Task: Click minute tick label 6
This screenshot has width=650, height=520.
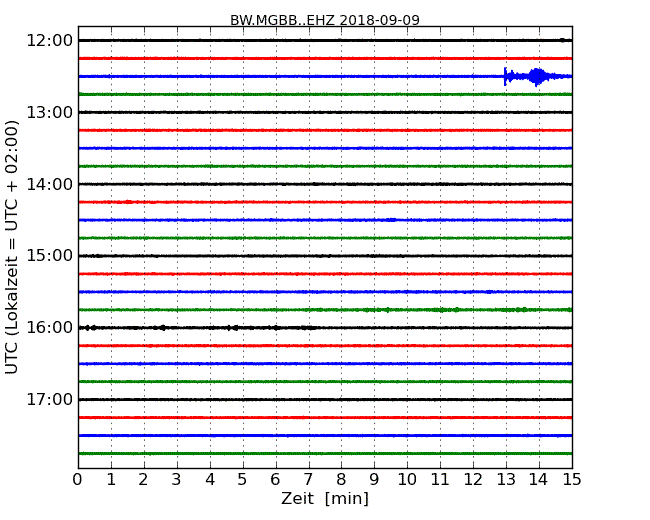Action: [x=276, y=480]
